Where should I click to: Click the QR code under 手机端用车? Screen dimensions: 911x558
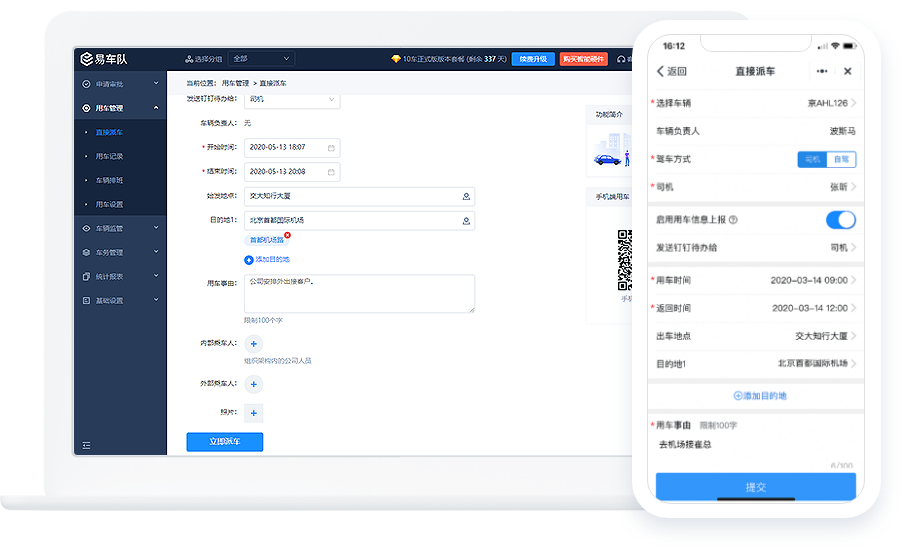[625, 260]
